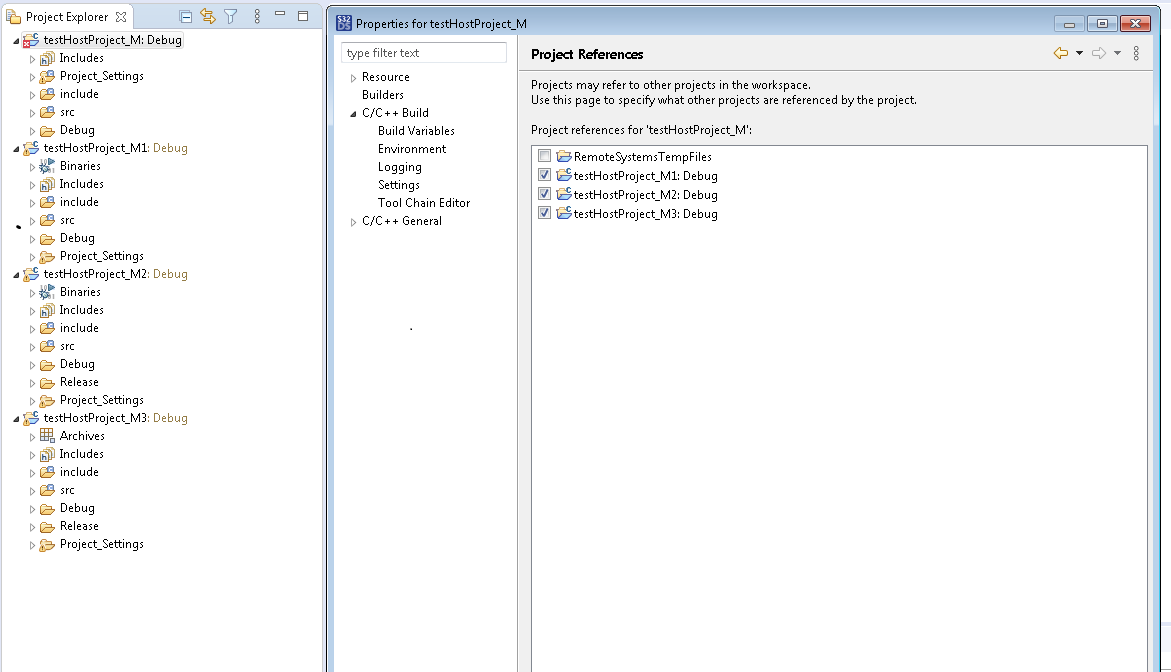
Task: Open the Properties dialog view menu icon
Action: 1136,53
